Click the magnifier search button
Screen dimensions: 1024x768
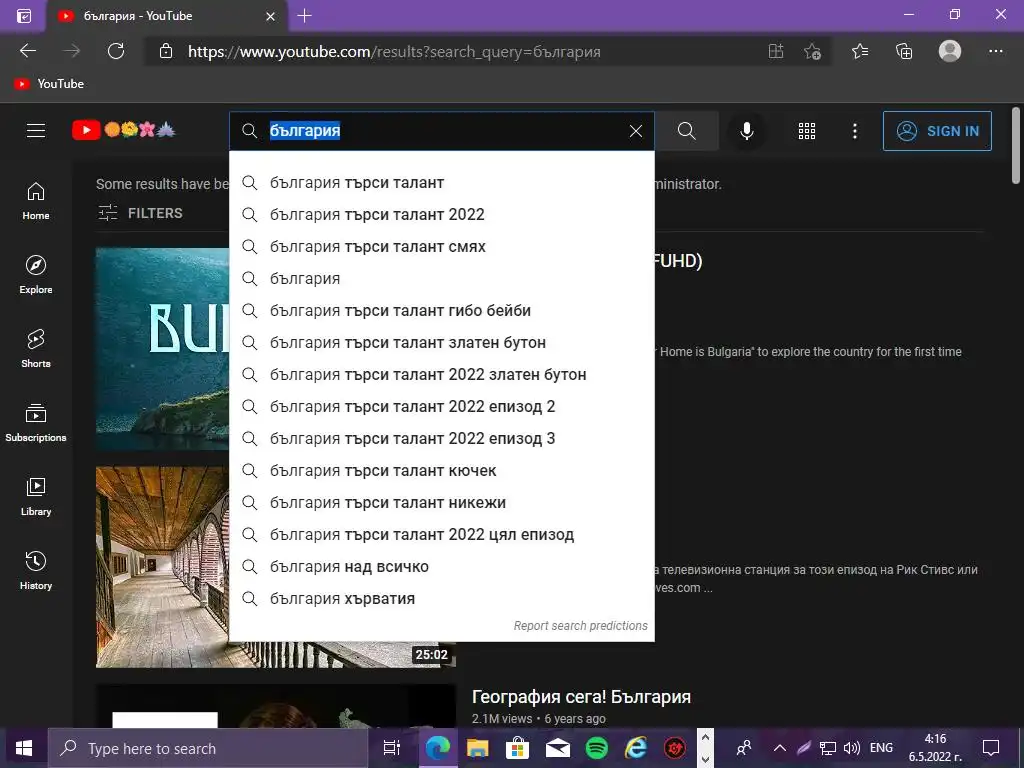[686, 131]
